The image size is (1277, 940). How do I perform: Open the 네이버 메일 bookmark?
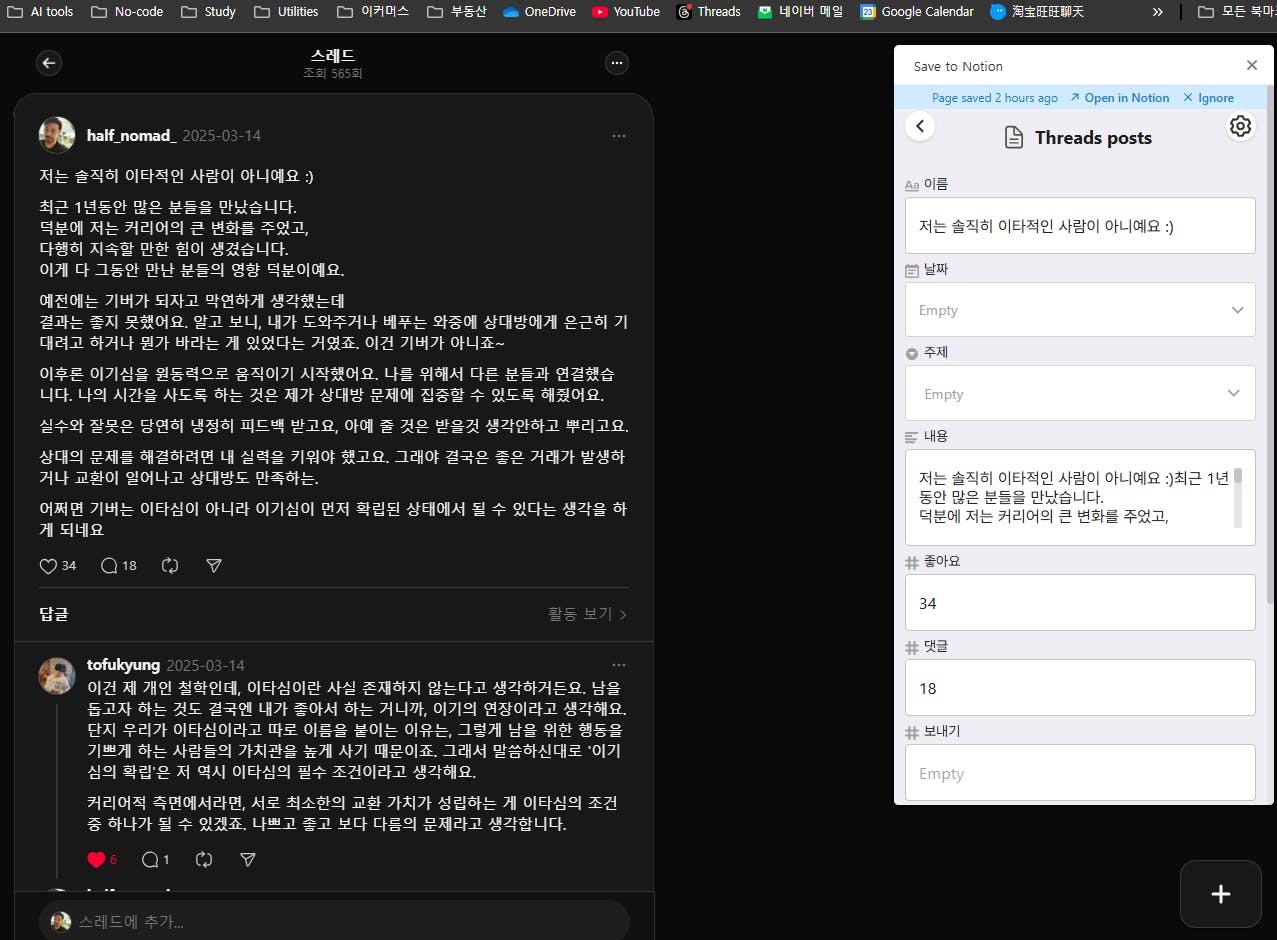click(x=800, y=12)
